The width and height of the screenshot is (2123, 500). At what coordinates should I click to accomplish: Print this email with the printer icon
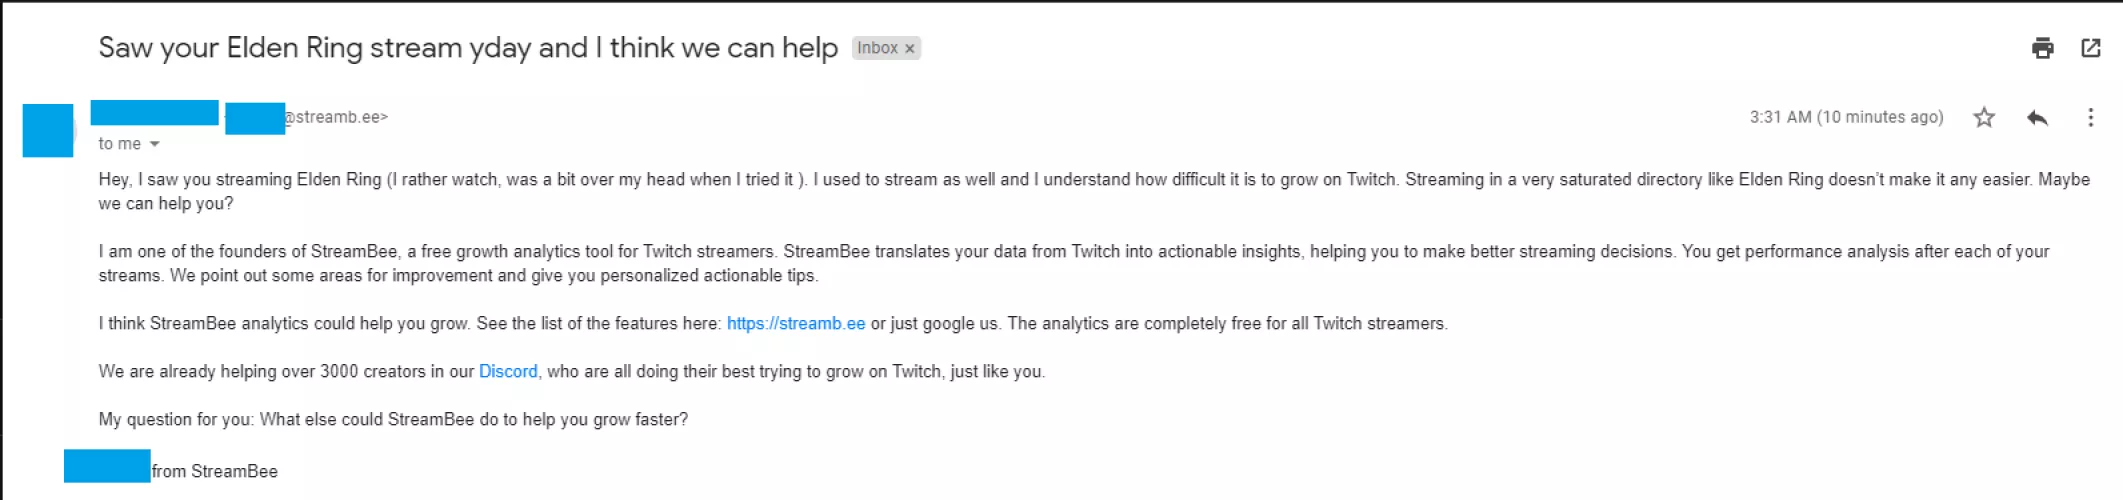point(2042,48)
